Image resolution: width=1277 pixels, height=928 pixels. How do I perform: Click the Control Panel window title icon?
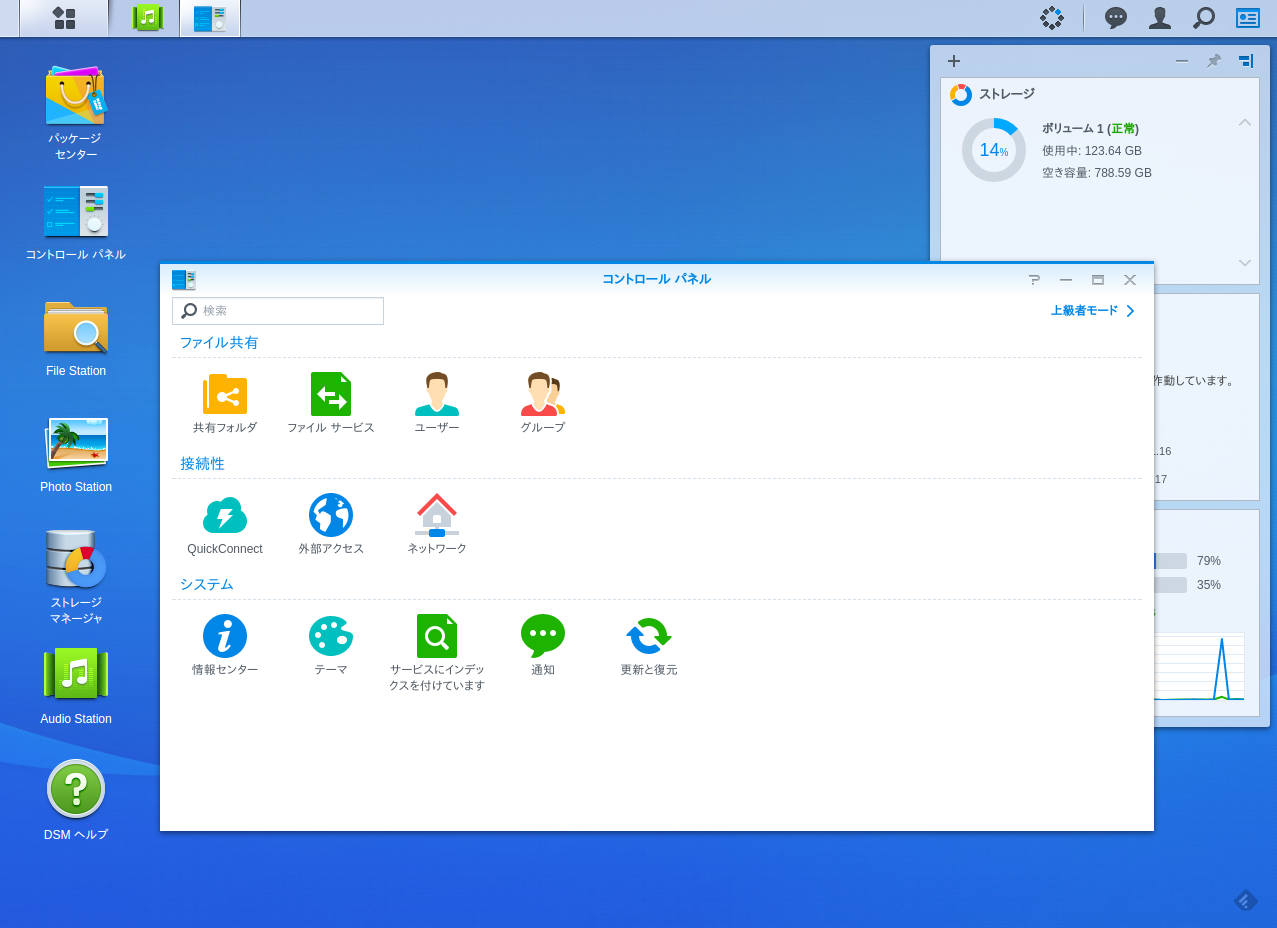[x=184, y=280]
